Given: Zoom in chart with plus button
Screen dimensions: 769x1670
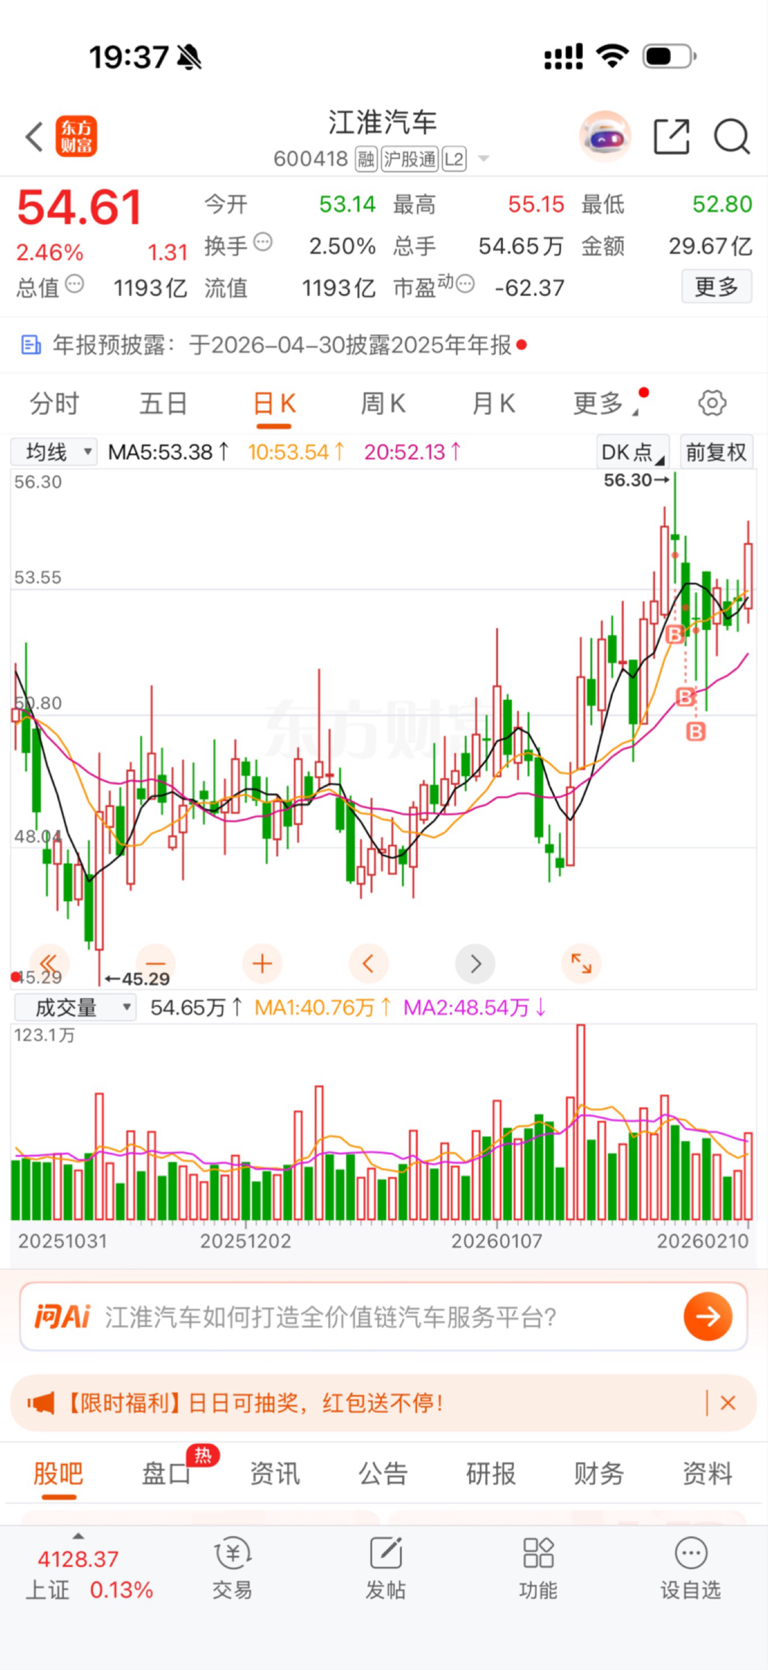Looking at the screenshot, I should pos(262,963).
